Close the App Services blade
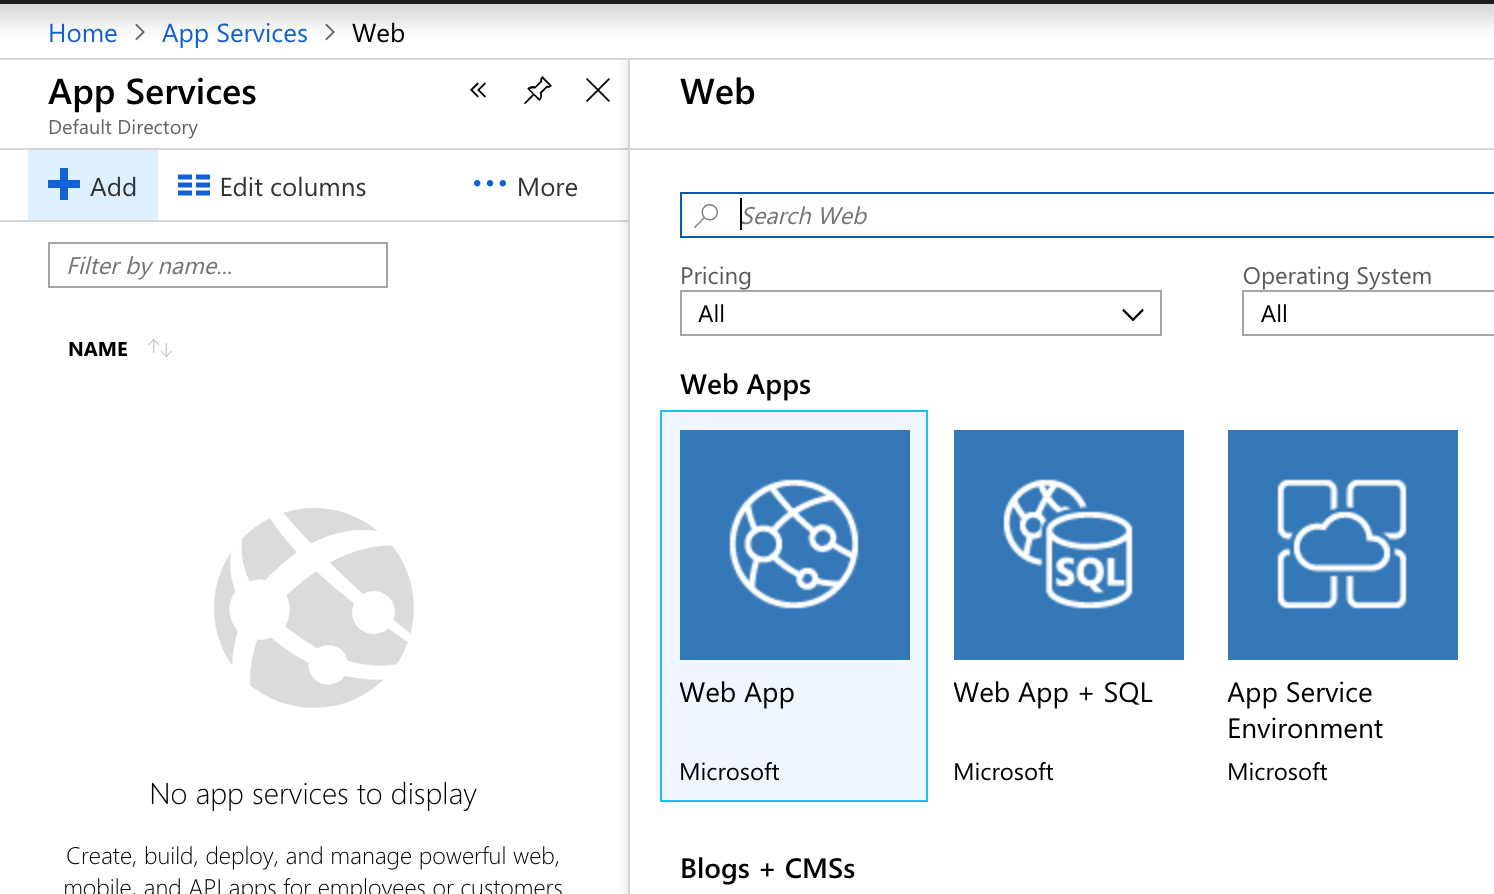This screenshot has width=1494, height=894. [x=598, y=91]
